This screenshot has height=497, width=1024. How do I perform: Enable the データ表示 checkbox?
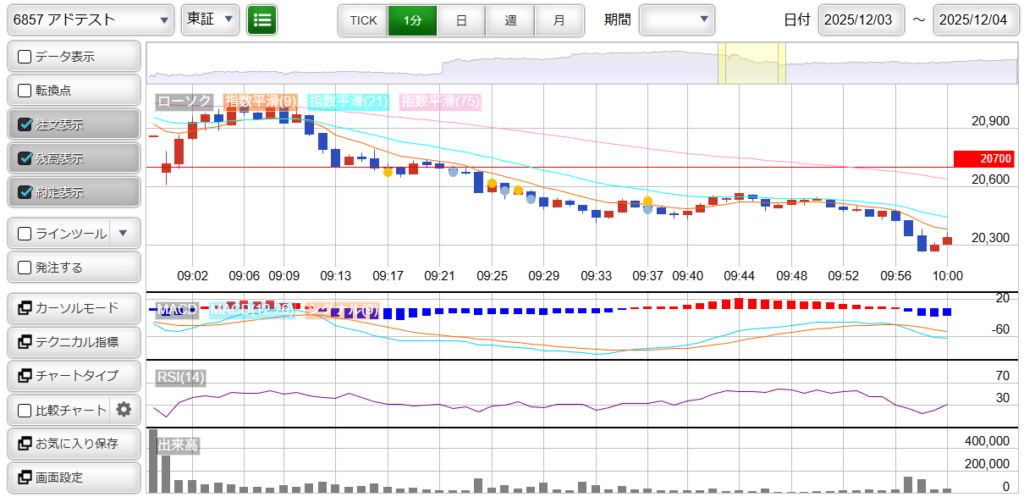pyautogui.click(x=26, y=57)
